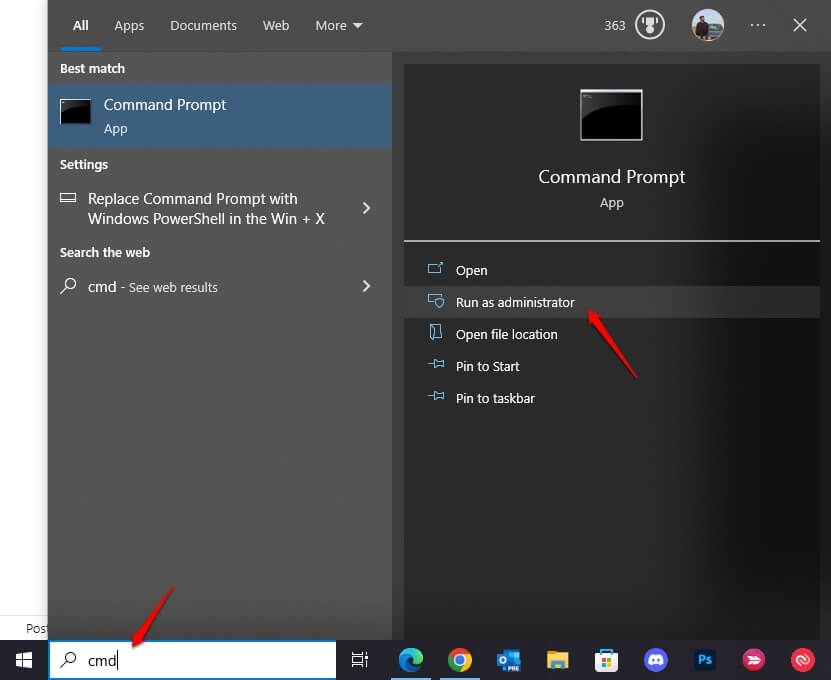Click the Windows Start button
Screen dimensions: 831x680
click(24, 660)
